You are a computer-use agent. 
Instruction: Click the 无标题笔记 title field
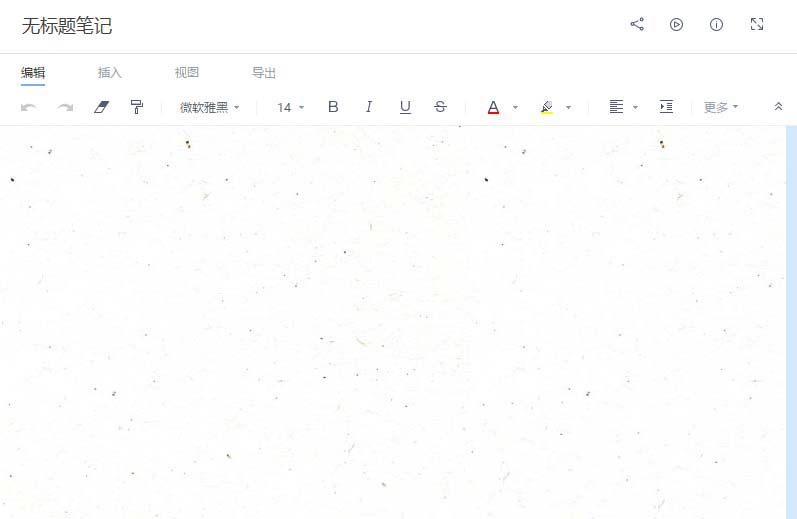coord(67,26)
